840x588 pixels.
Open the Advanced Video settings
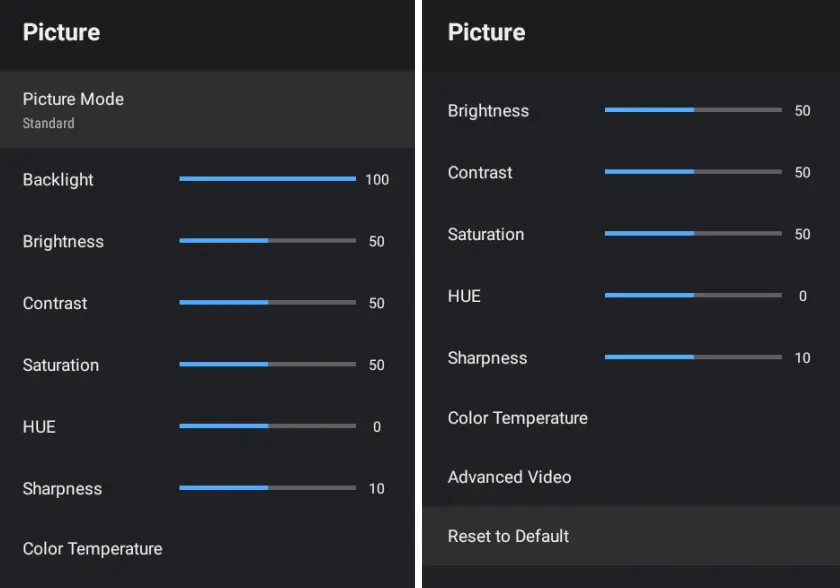(x=510, y=477)
